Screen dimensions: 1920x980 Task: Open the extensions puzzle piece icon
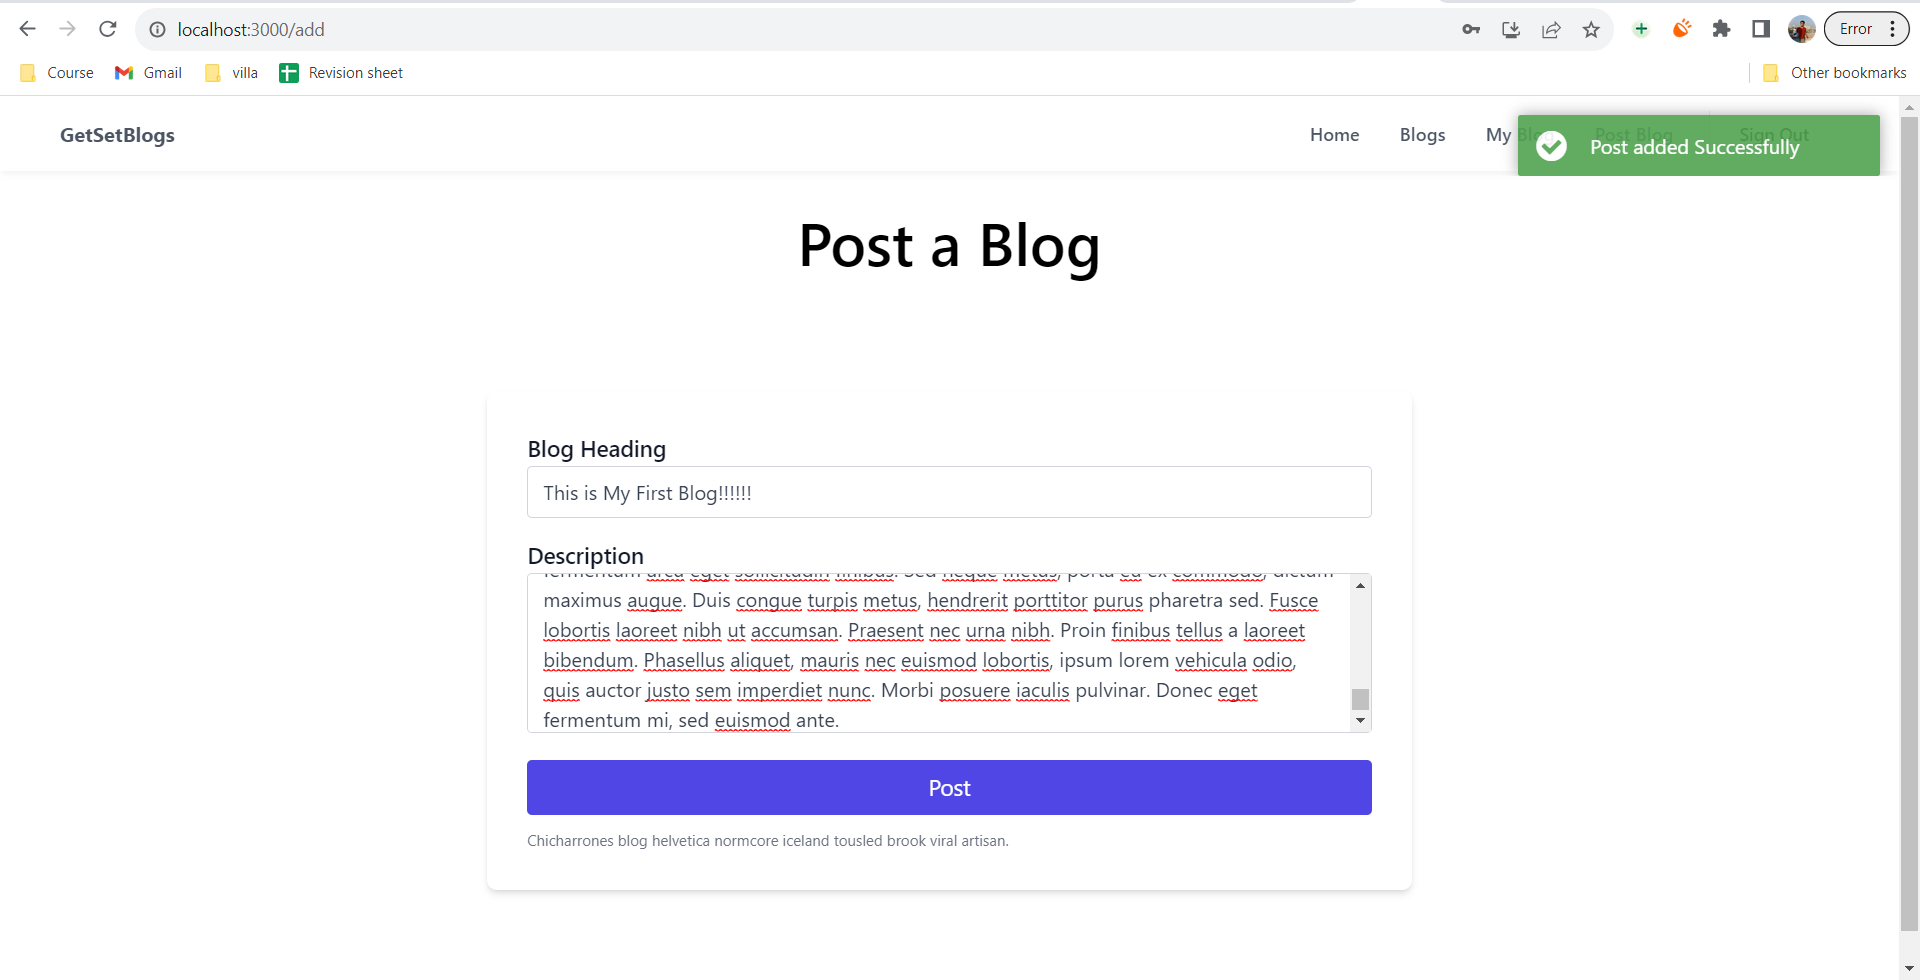click(1721, 29)
